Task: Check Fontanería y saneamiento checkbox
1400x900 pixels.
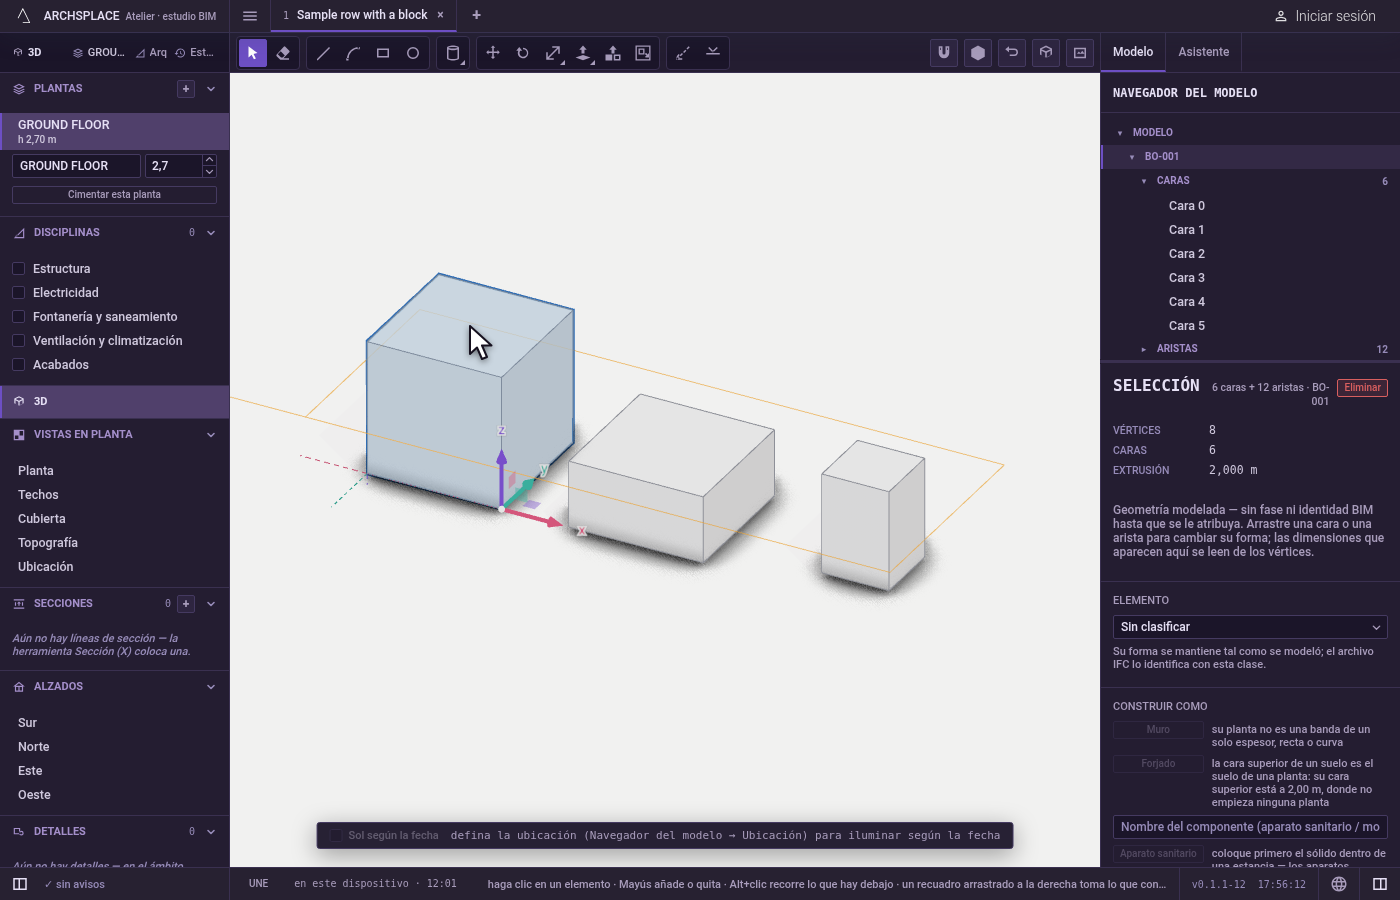Action: pos(18,316)
